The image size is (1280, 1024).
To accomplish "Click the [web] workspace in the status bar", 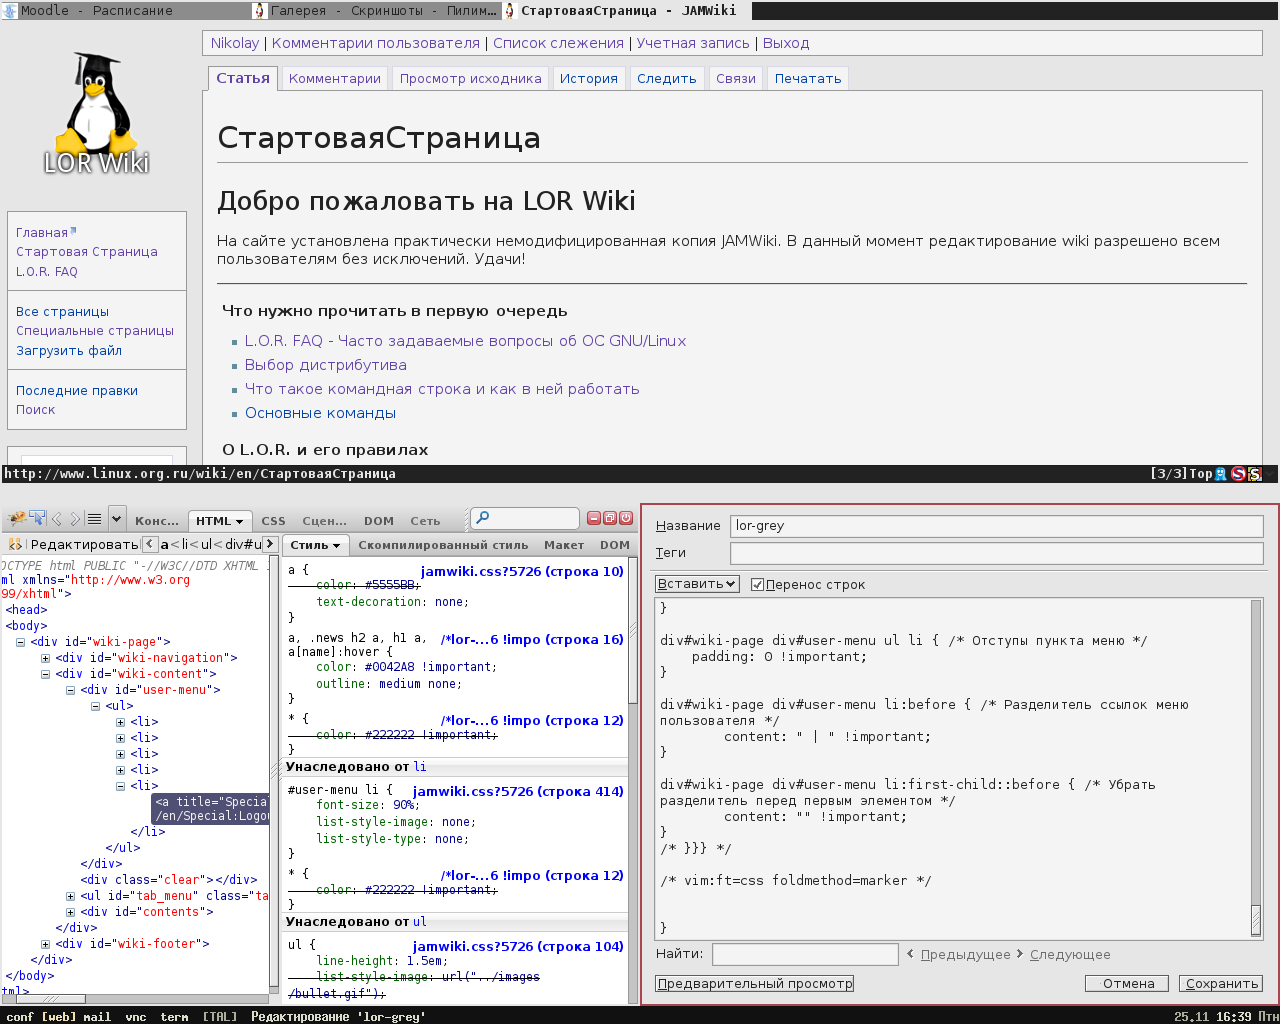I will (x=59, y=1016).
